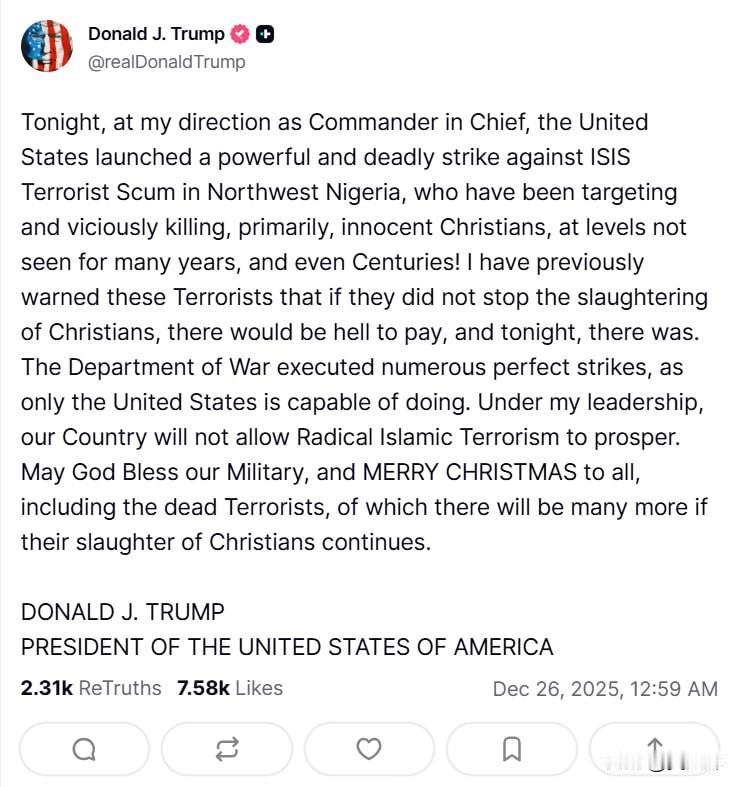Click the "DONALD J. TRUMP" signature line
The height and width of the screenshot is (787, 739).
point(122,612)
